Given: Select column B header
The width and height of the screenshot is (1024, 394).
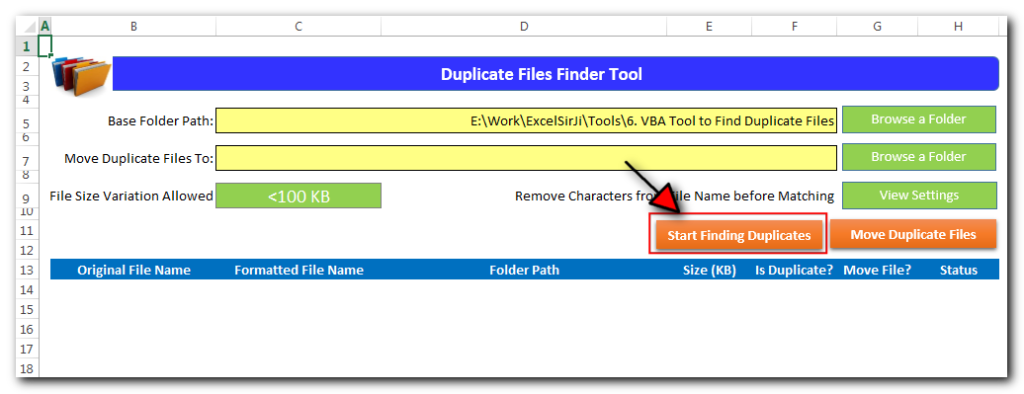Looking at the screenshot, I should tap(133, 26).
